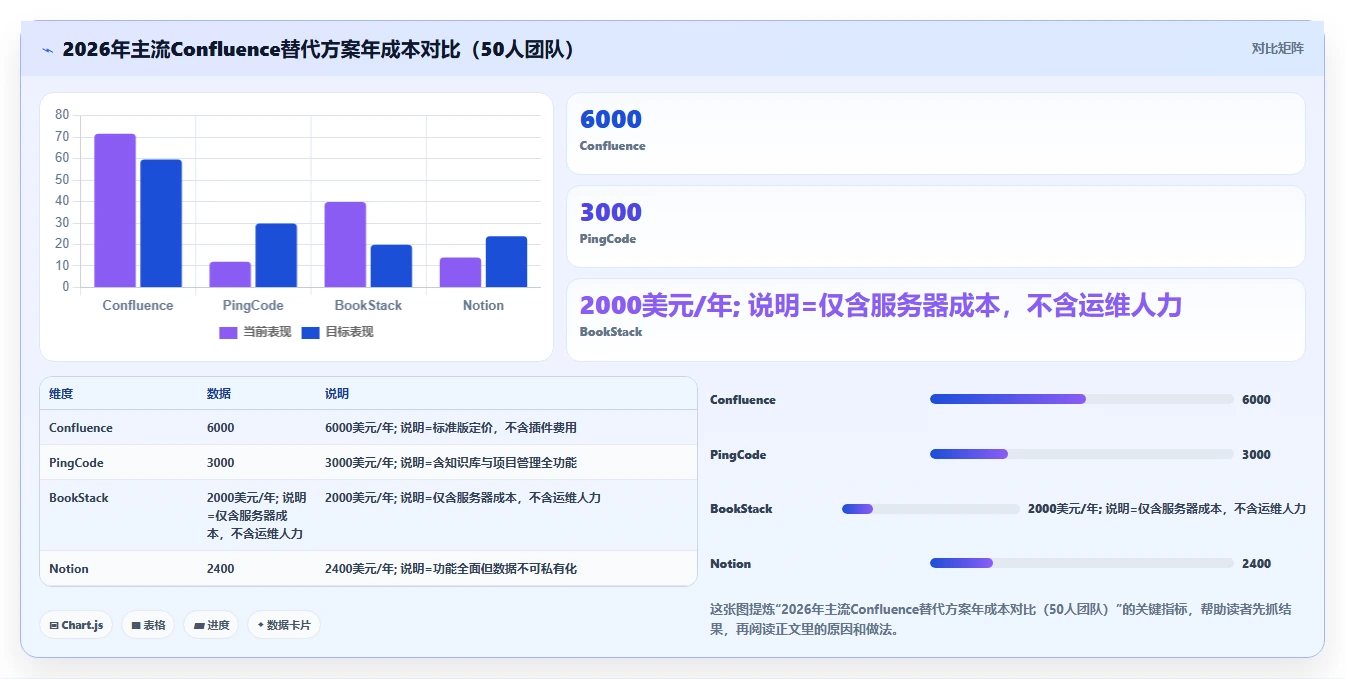Image resolution: width=1345 pixels, height=679 pixels.
Task: Click the blue Notion bar in chart
Action: coord(506,261)
